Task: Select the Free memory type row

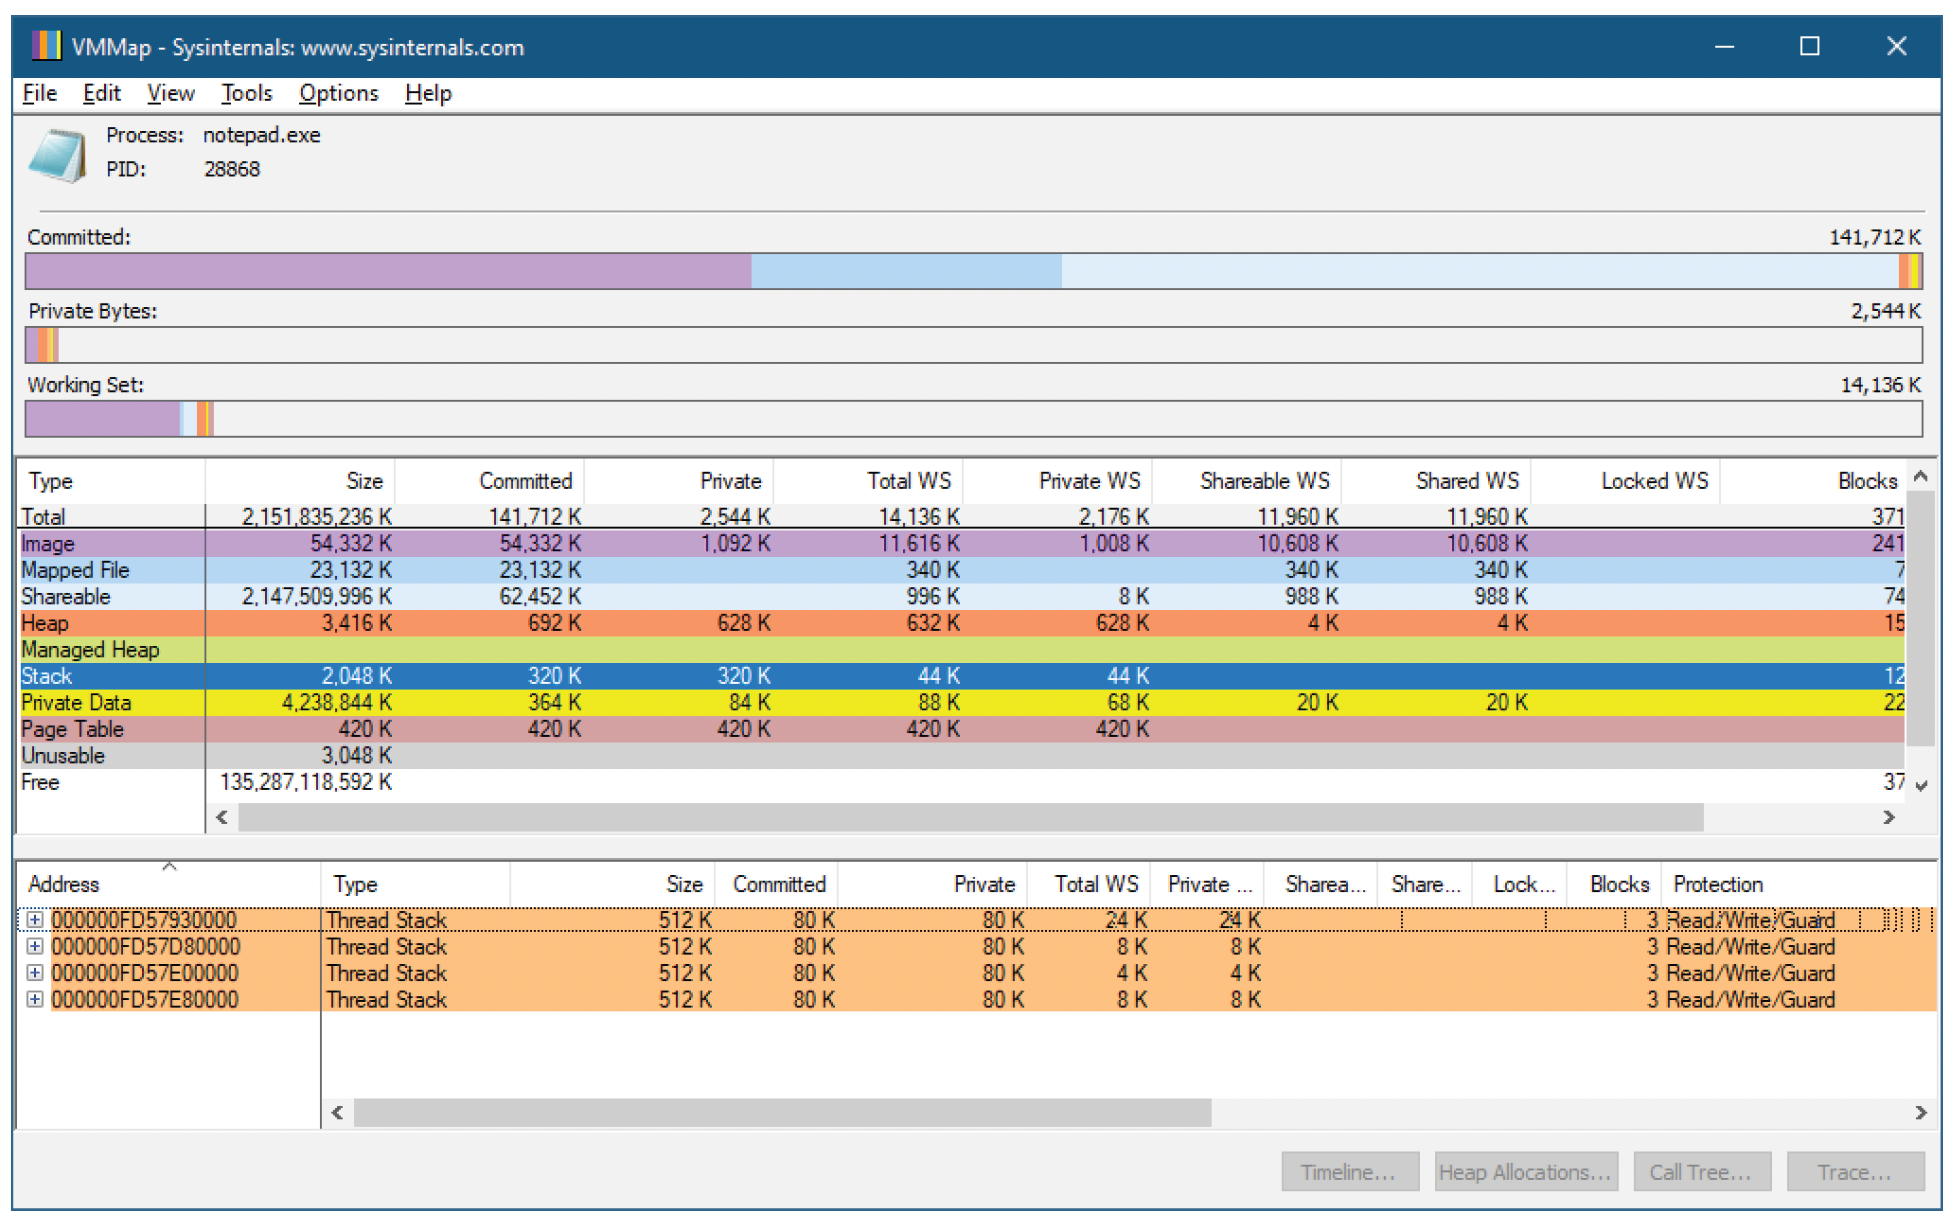Action: 961,782
